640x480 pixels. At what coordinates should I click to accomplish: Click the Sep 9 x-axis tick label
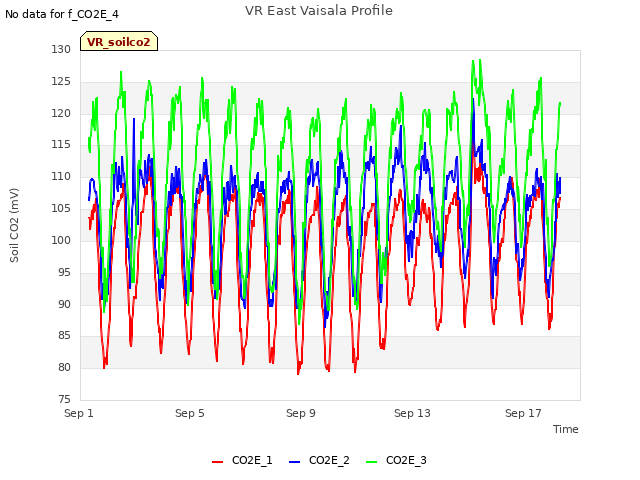[301, 413]
